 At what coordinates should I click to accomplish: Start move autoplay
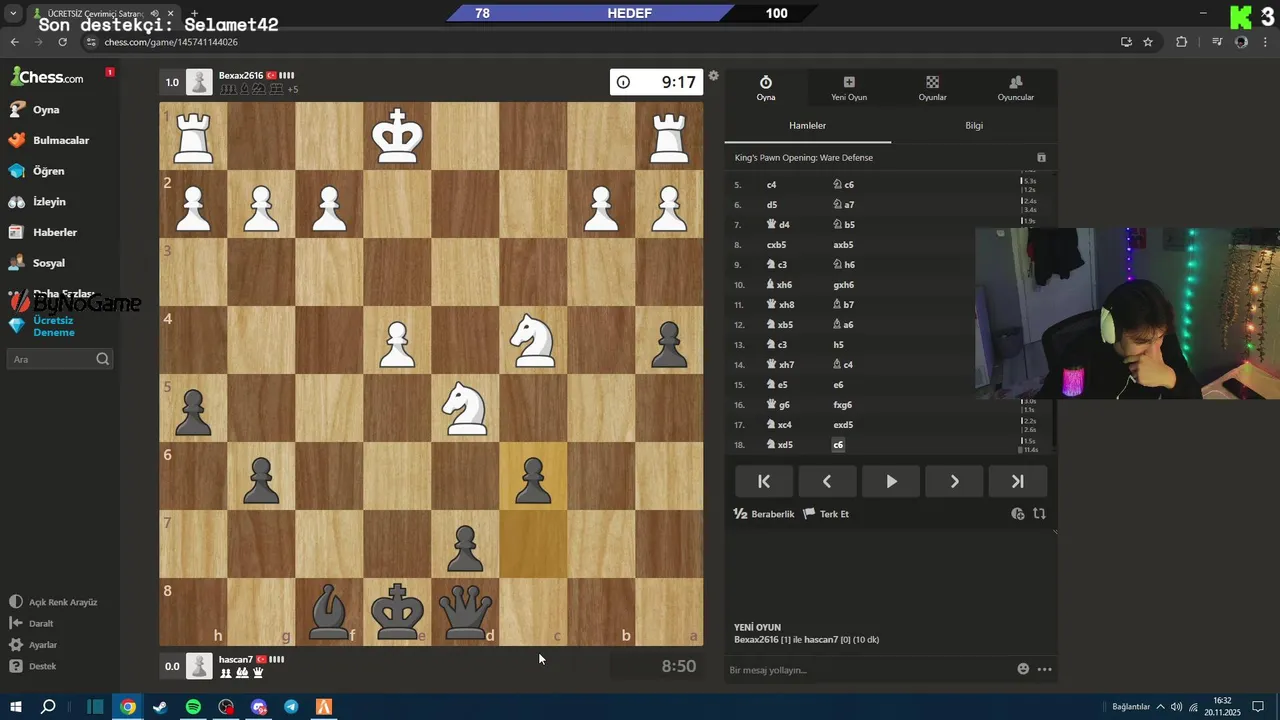pyautogui.click(x=891, y=481)
